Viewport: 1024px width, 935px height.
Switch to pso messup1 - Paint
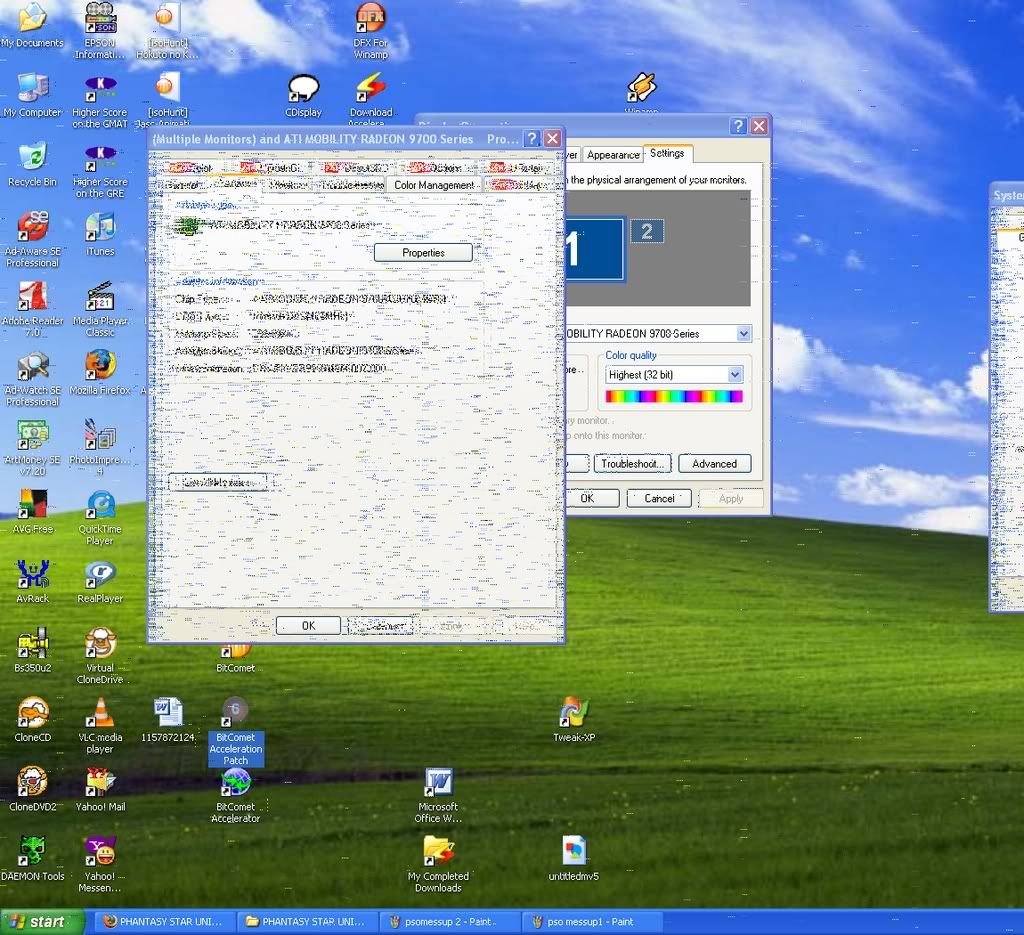coord(592,922)
